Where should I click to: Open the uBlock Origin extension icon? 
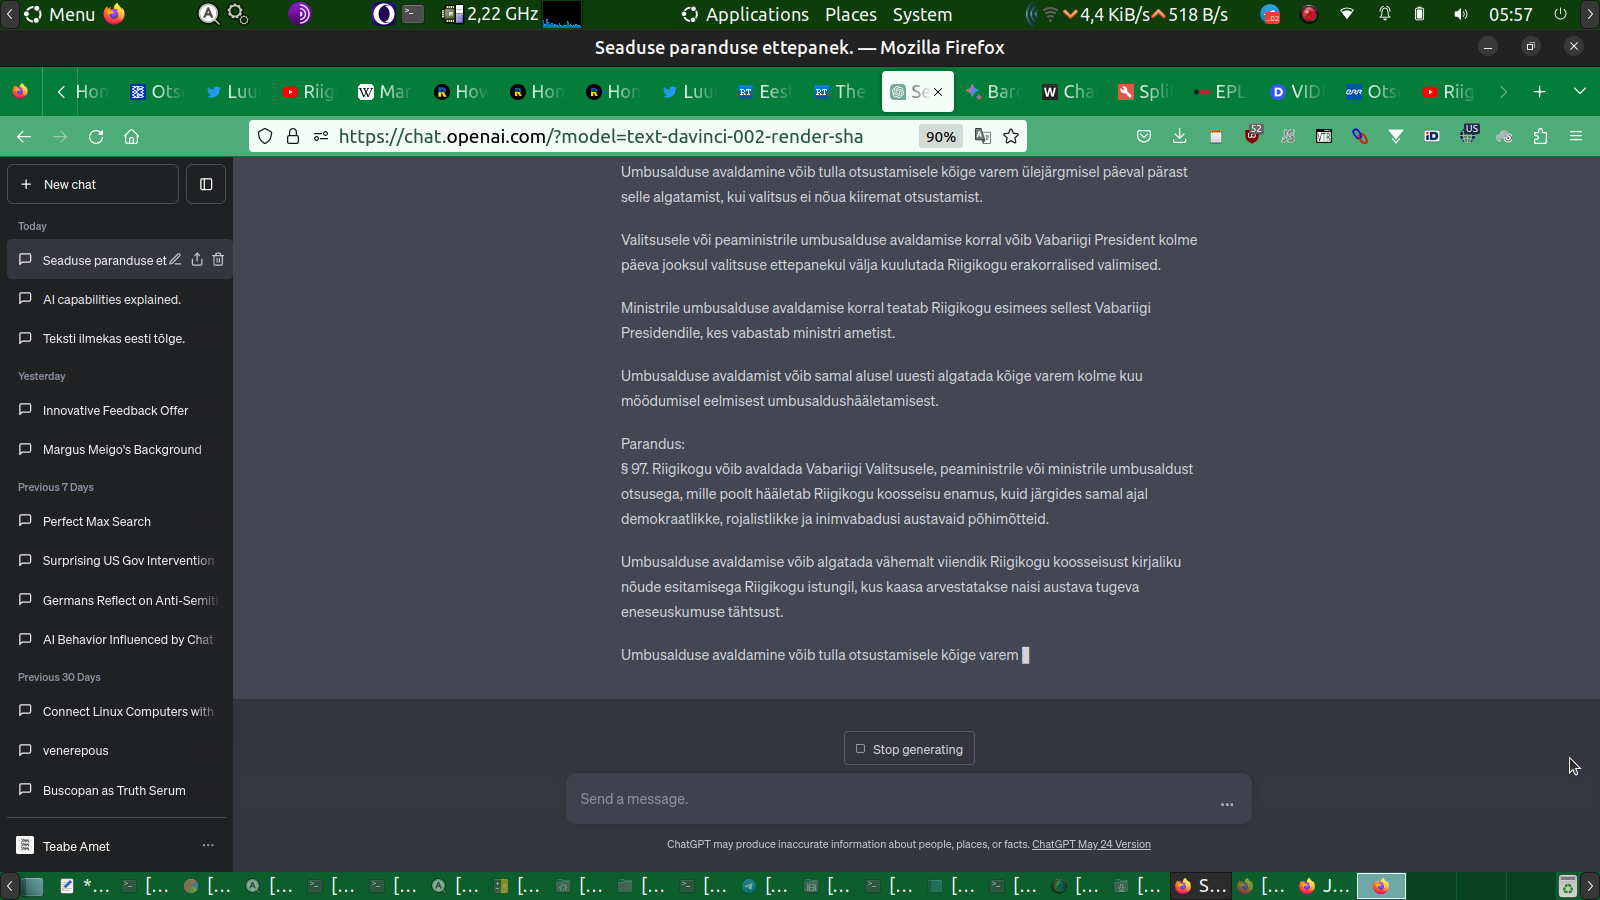tap(1252, 136)
